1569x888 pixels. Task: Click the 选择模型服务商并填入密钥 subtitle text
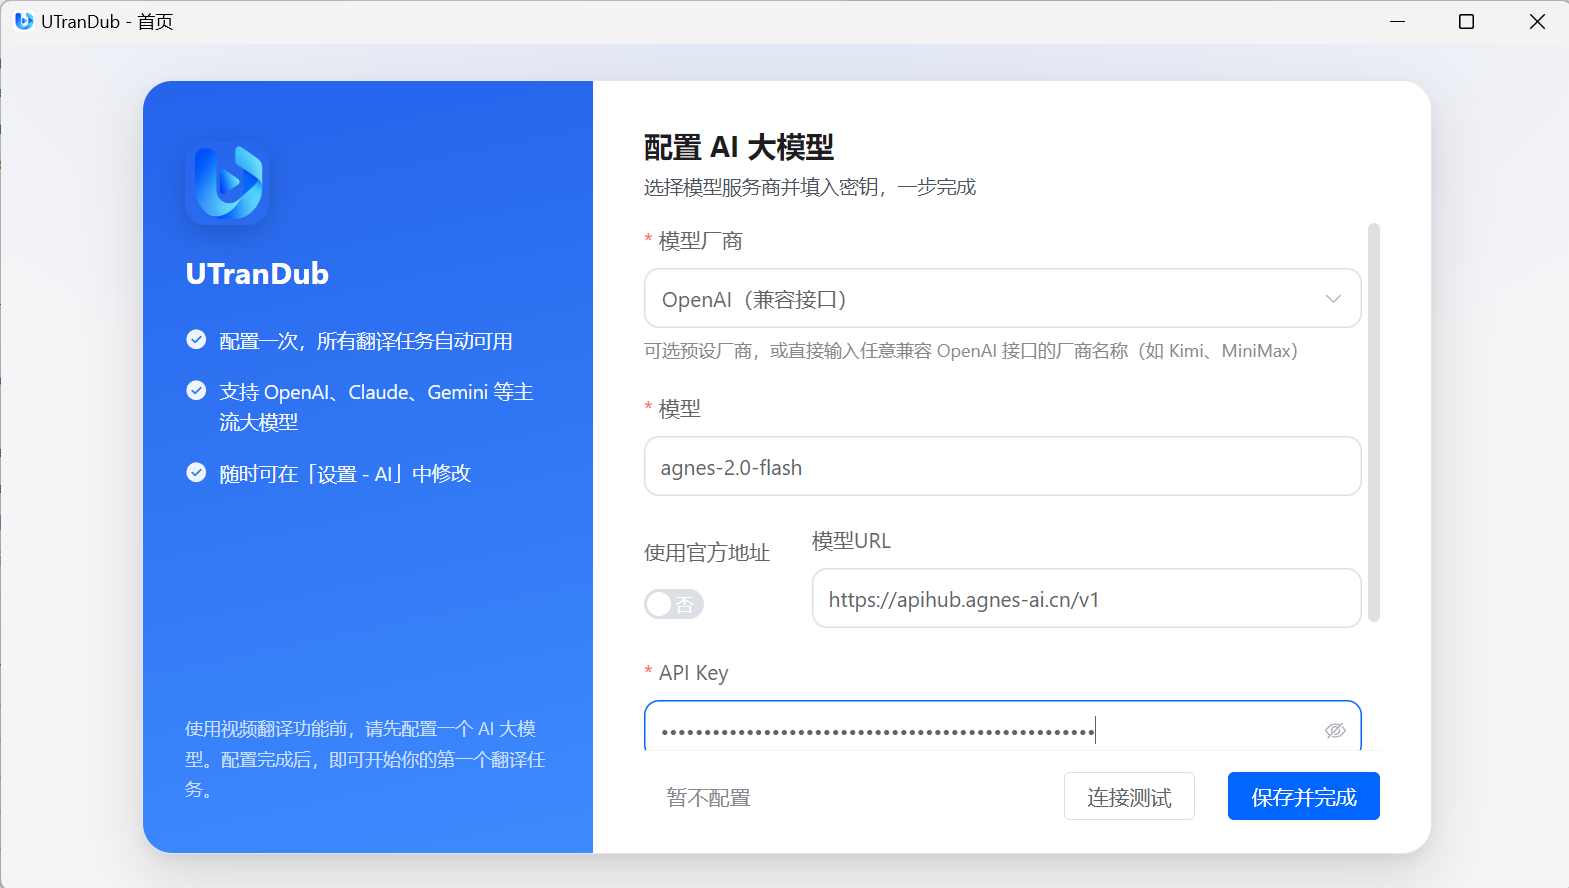810,187
